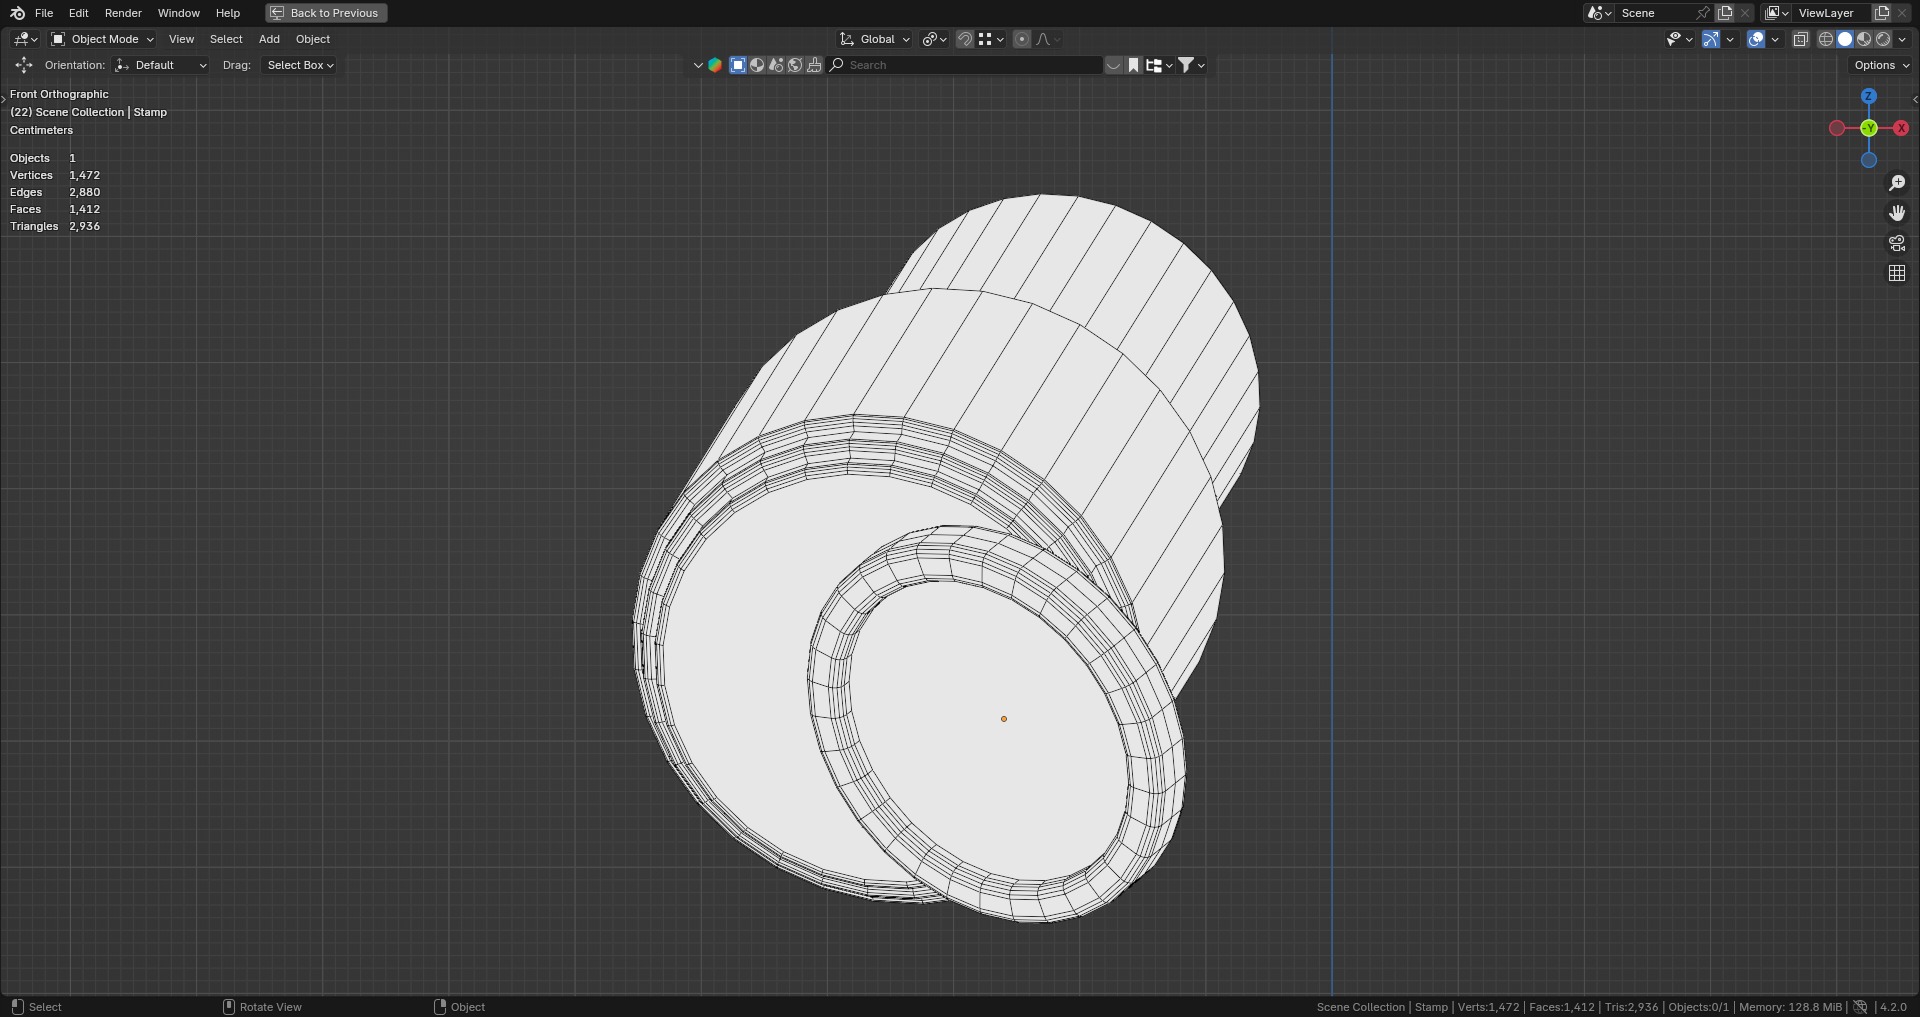Open the editor type selector icon
The image size is (1920, 1017).
click(x=25, y=39)
